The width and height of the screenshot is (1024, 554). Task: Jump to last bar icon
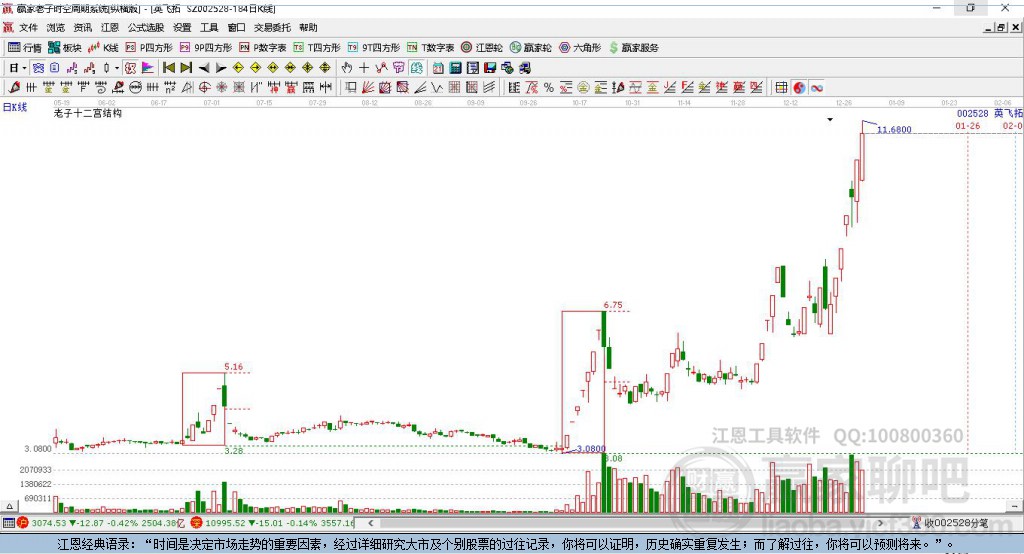coord(186,68)
